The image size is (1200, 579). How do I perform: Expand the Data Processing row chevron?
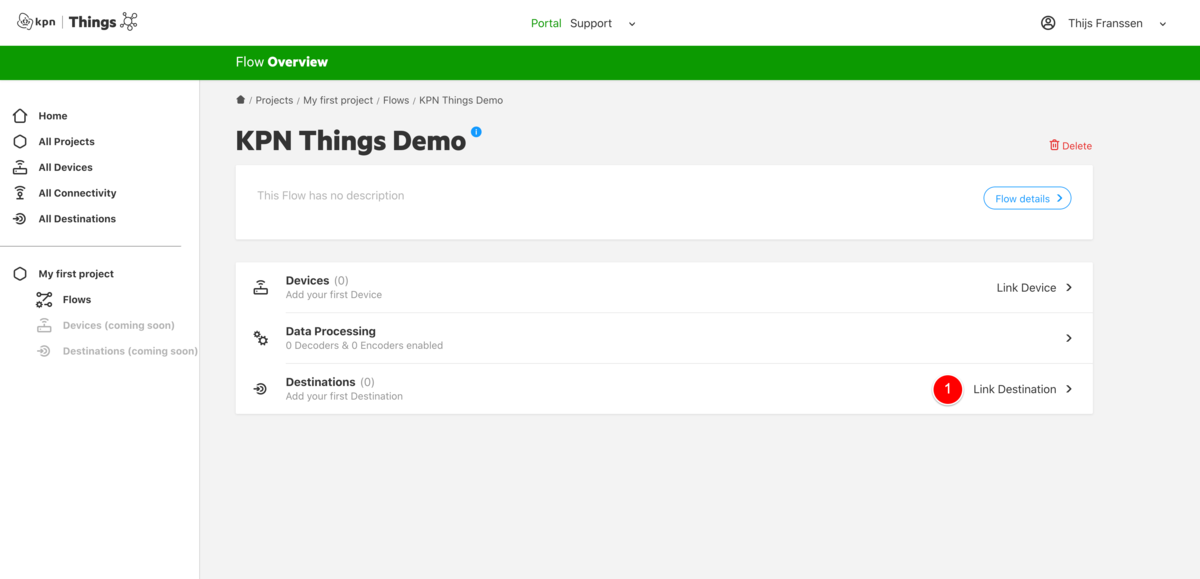point(1068,338)
